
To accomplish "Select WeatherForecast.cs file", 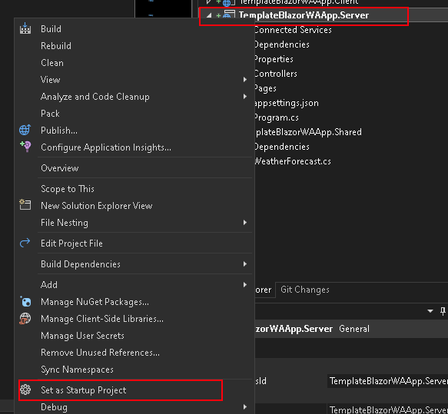I will 292,161.
